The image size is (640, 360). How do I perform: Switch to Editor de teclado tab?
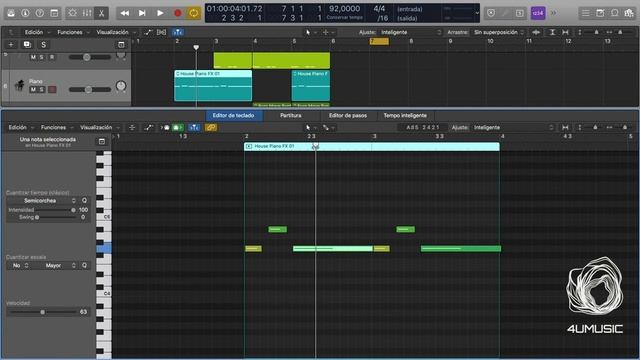click(233, 116)
